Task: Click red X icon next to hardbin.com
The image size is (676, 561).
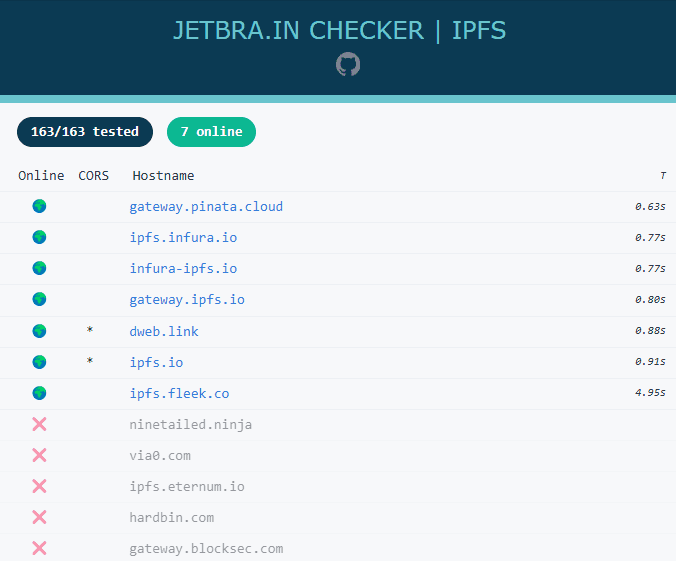Action: tap(39, 517)
